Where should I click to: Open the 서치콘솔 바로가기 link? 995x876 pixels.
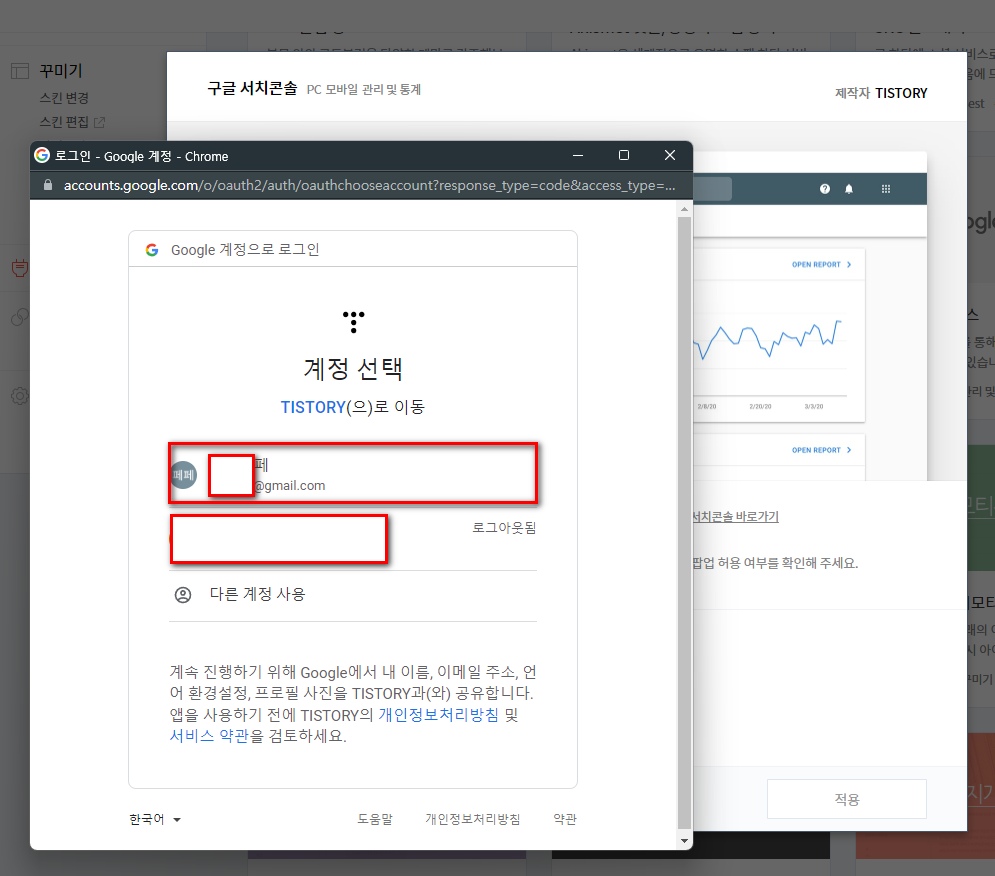tap(735, 517)
